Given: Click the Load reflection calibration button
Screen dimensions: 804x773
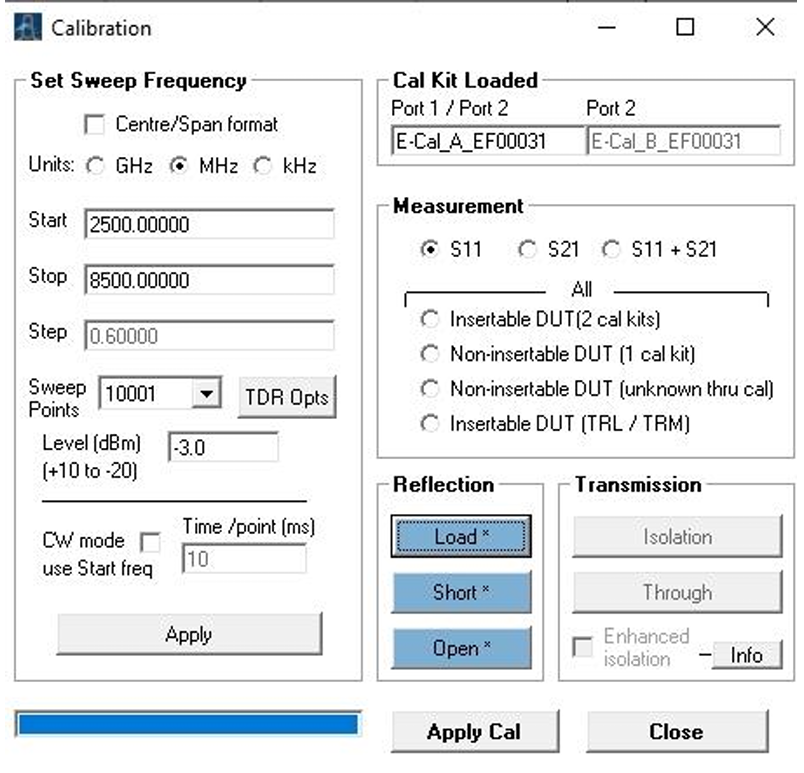Looking at the screenshot, I should pos(461,537).
